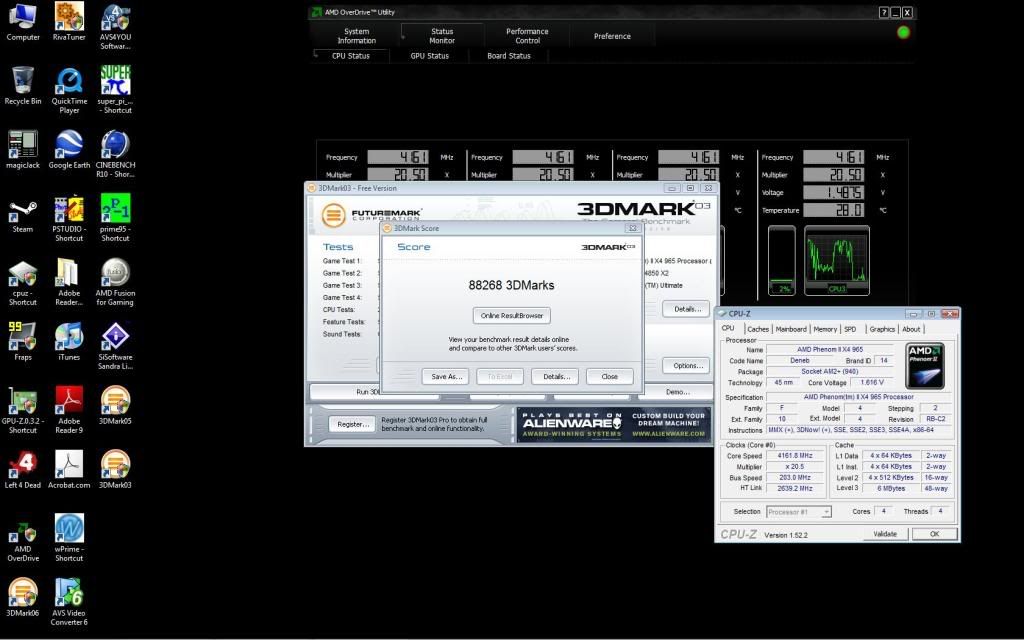The height and width of the screenshot is (640, 1024).
Task: Close the 3DMark Score dialog via Close button
Action: (609, 376)
